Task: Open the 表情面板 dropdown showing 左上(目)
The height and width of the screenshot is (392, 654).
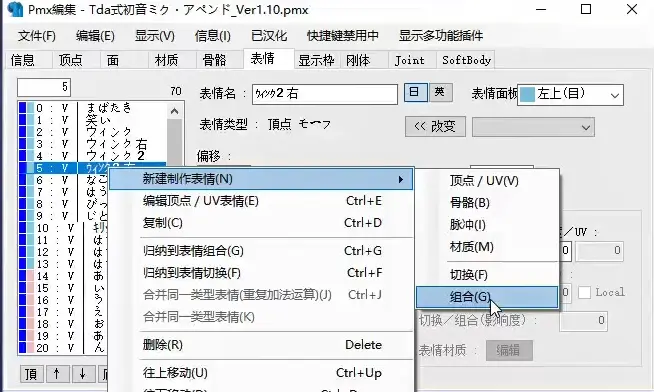Action: tap(571, 95)
